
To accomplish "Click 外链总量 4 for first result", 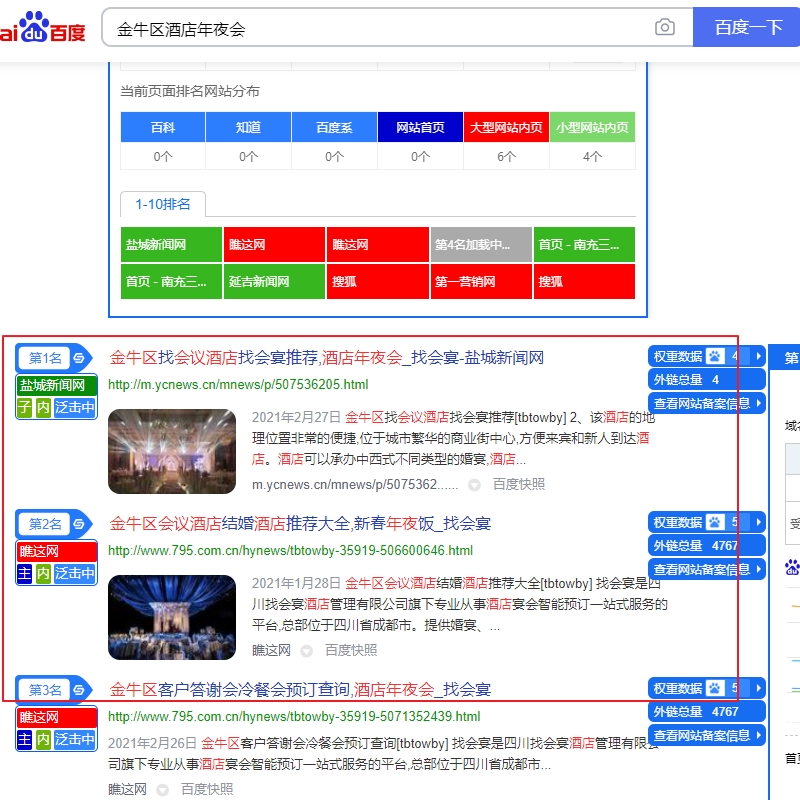I will tap(707, 380).
